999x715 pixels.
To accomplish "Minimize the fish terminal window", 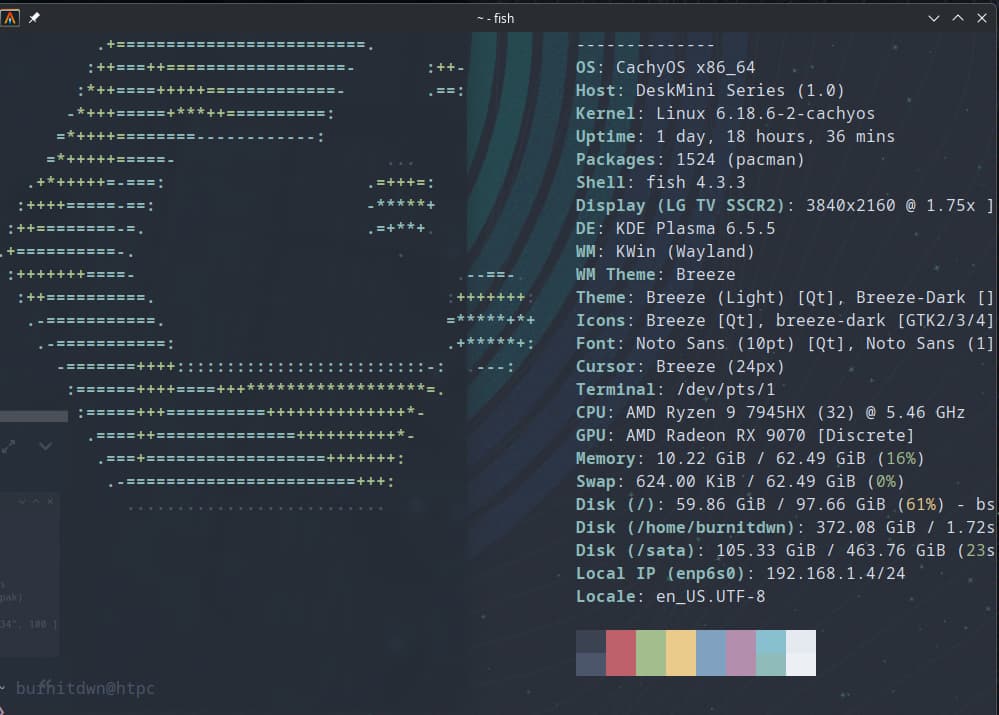I will click(934, 18).
